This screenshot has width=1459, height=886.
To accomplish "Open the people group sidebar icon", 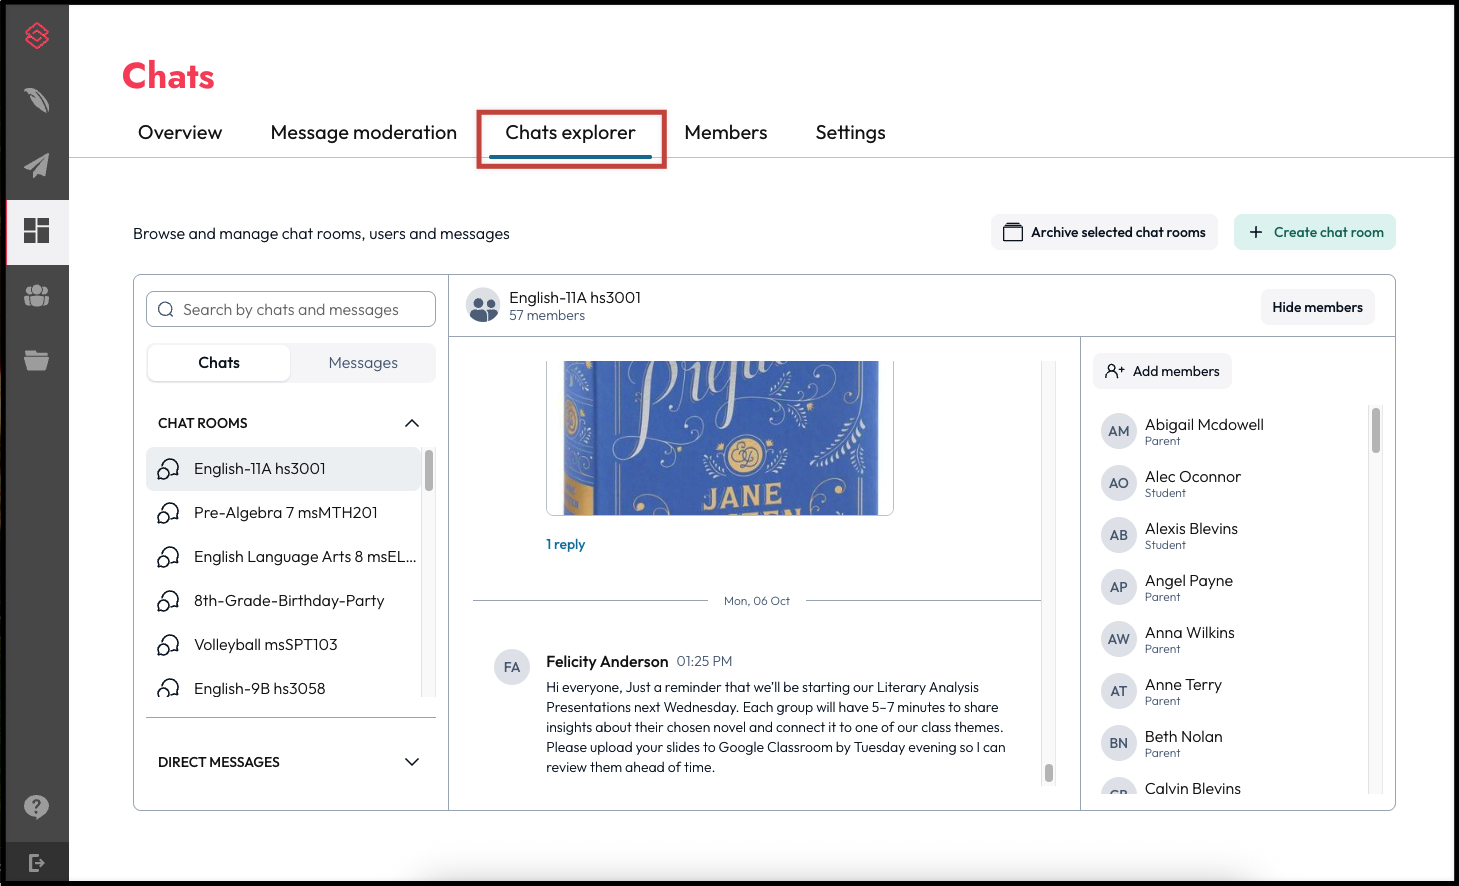I will [37, 296].
